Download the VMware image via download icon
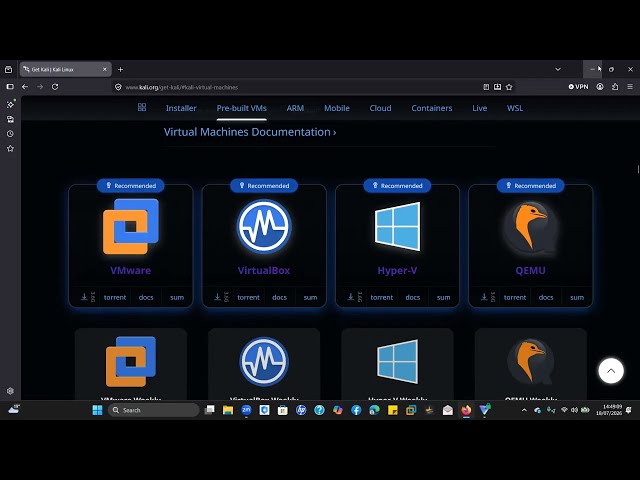This screenshot has height=480, width=640. point(84,297)
